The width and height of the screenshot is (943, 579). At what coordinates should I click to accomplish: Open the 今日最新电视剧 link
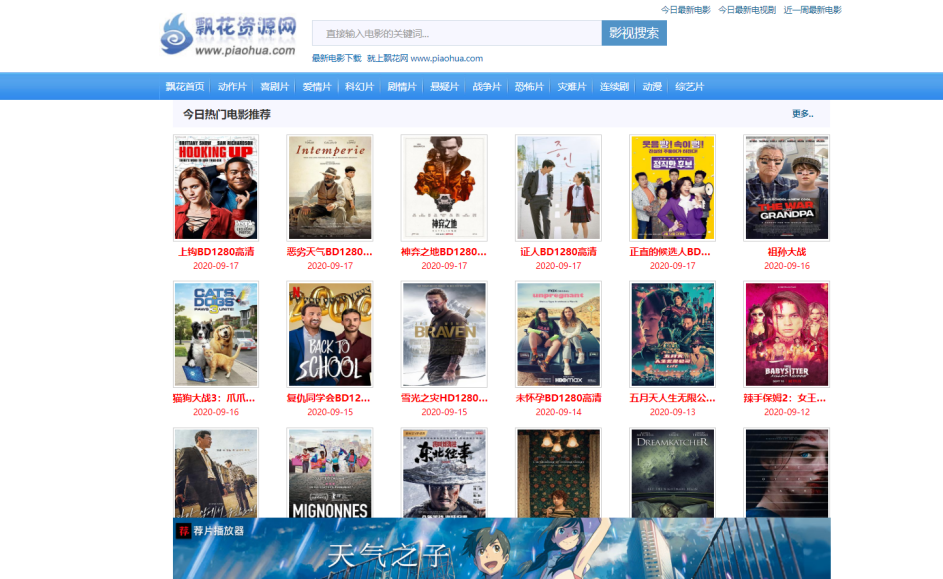coord(747,10)
